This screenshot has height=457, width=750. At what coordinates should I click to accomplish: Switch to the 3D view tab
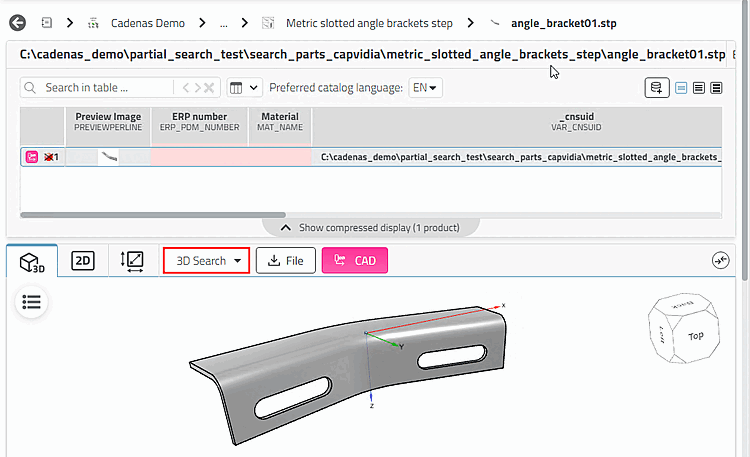pyautogui.click(x=32, y=261)
